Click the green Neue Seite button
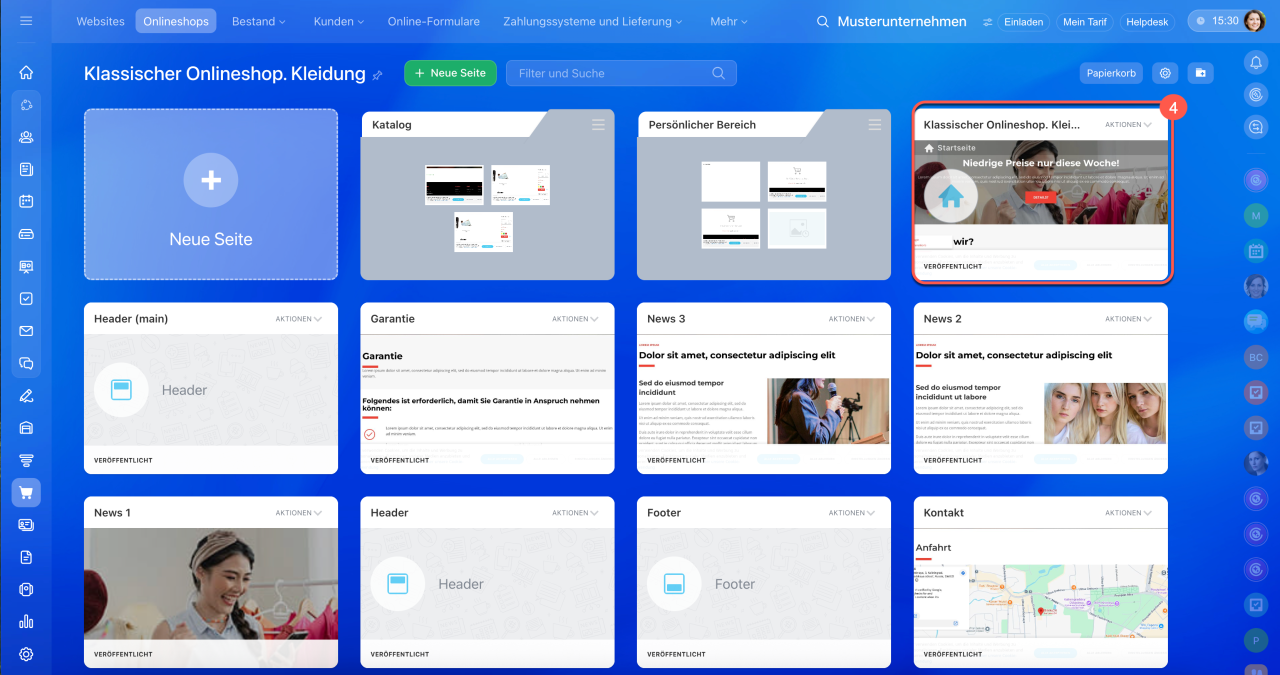1280x675 pixels. tap(450, 73)
